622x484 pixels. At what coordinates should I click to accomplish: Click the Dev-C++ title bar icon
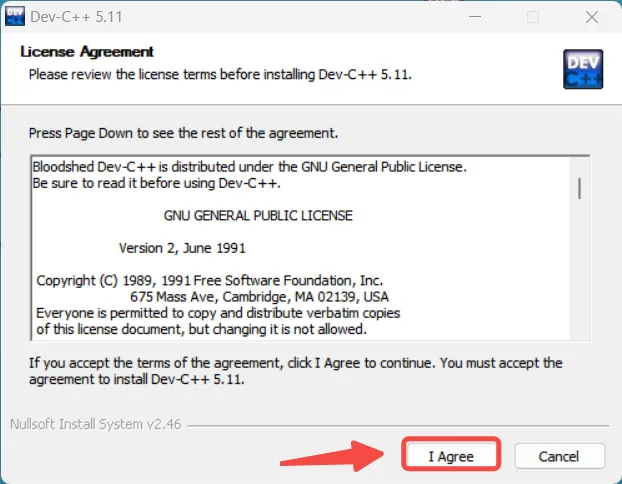click(x=15, y=16)
